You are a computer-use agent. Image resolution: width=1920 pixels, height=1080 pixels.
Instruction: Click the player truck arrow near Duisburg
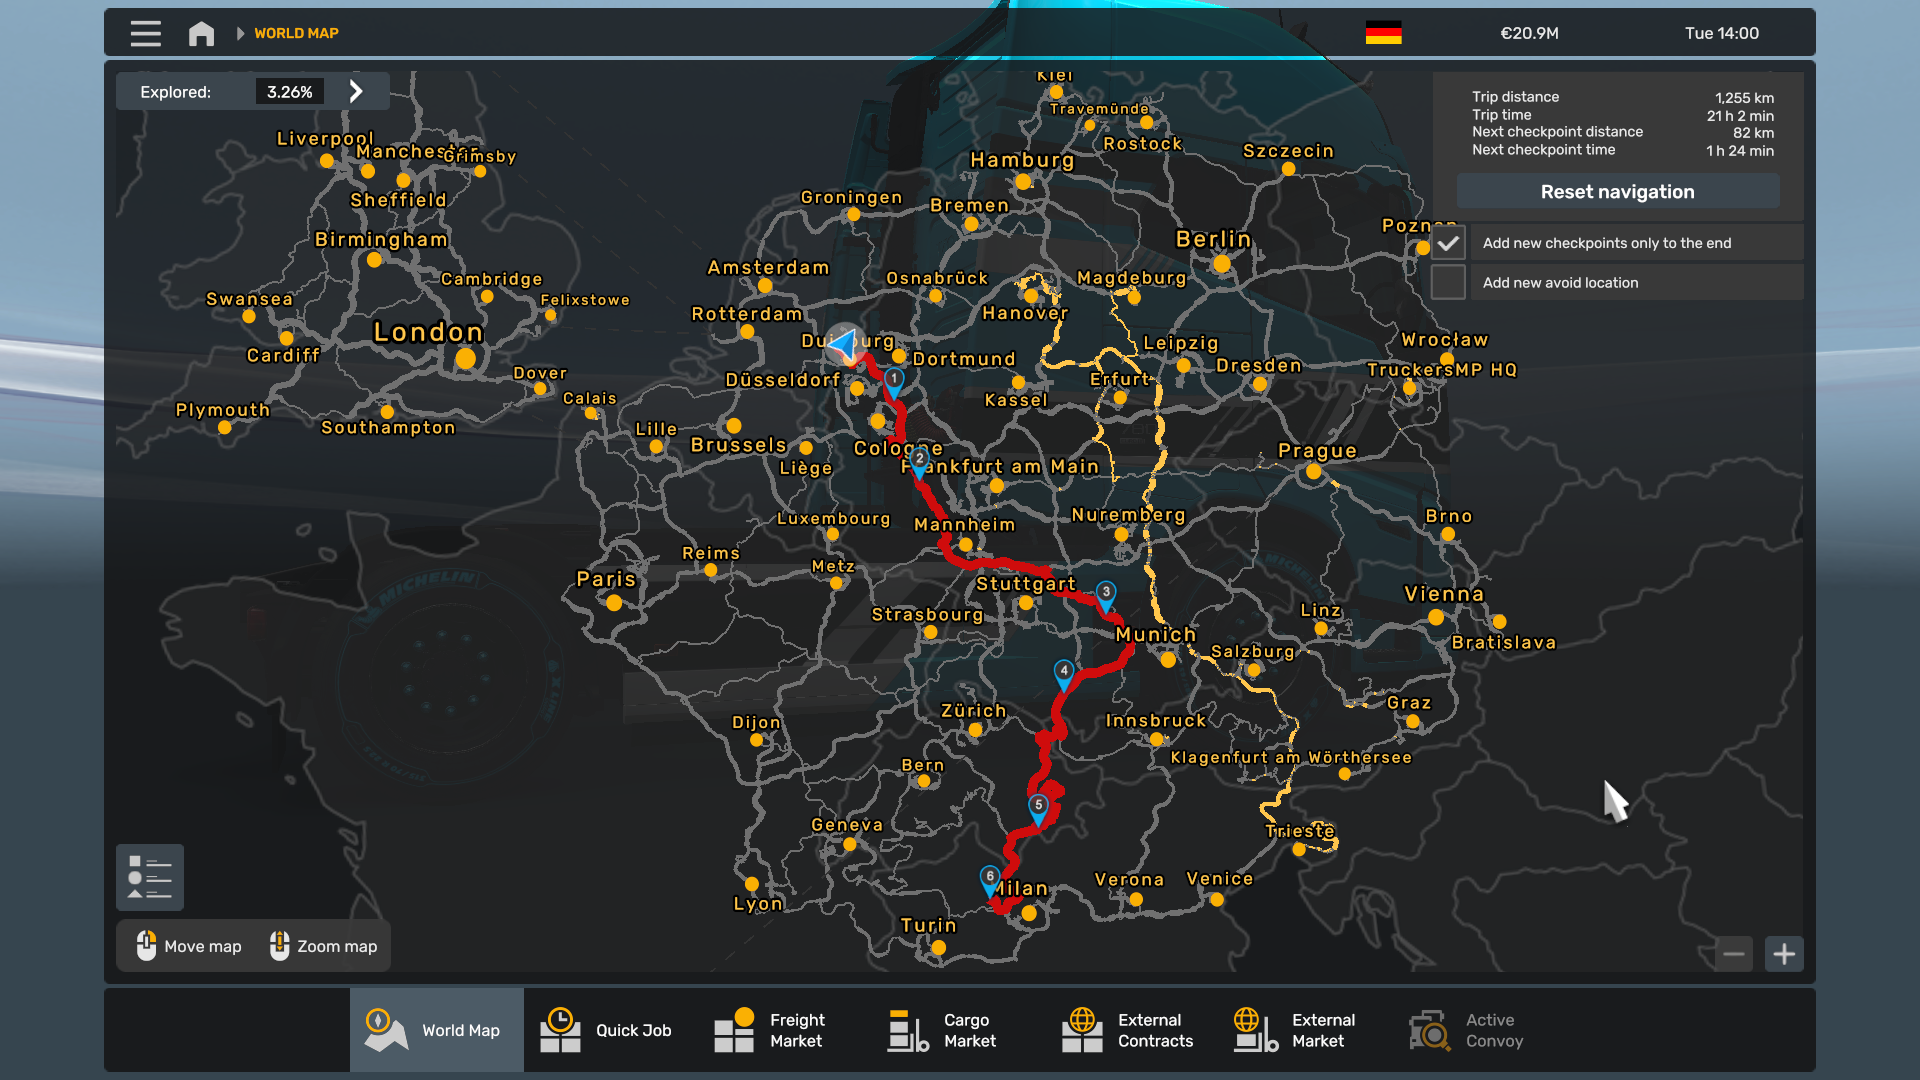845,345
